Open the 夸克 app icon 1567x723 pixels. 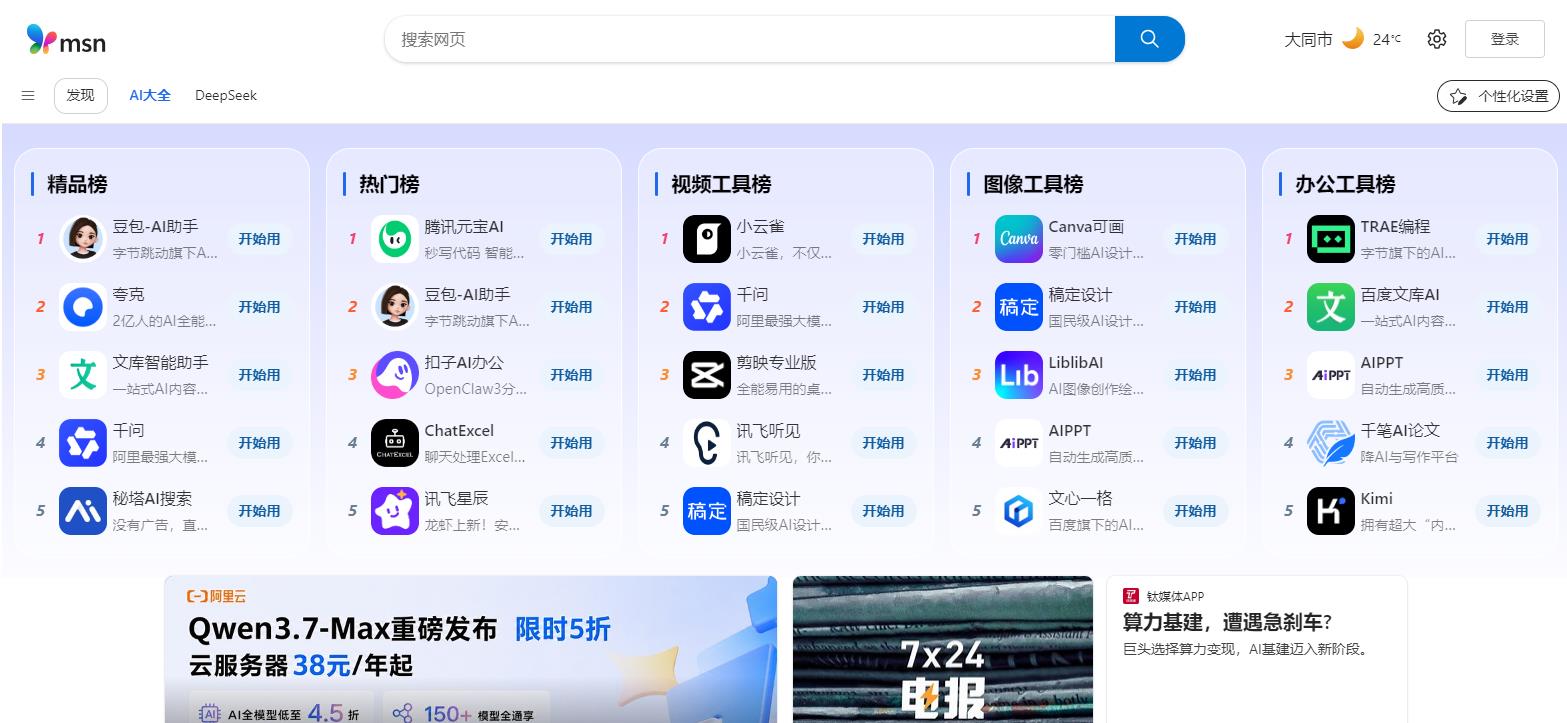click(83, 307)
